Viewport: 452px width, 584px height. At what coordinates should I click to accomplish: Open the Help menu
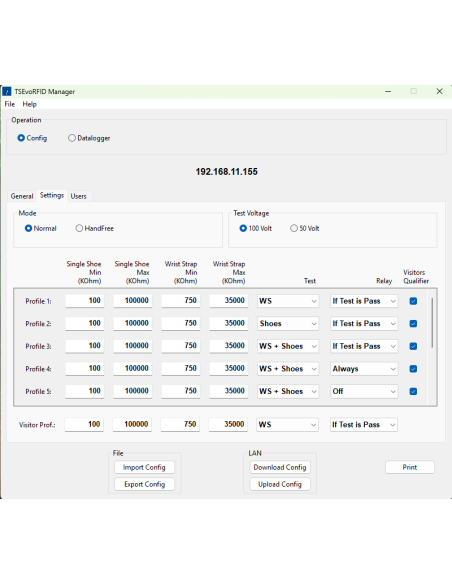(29, 104)
